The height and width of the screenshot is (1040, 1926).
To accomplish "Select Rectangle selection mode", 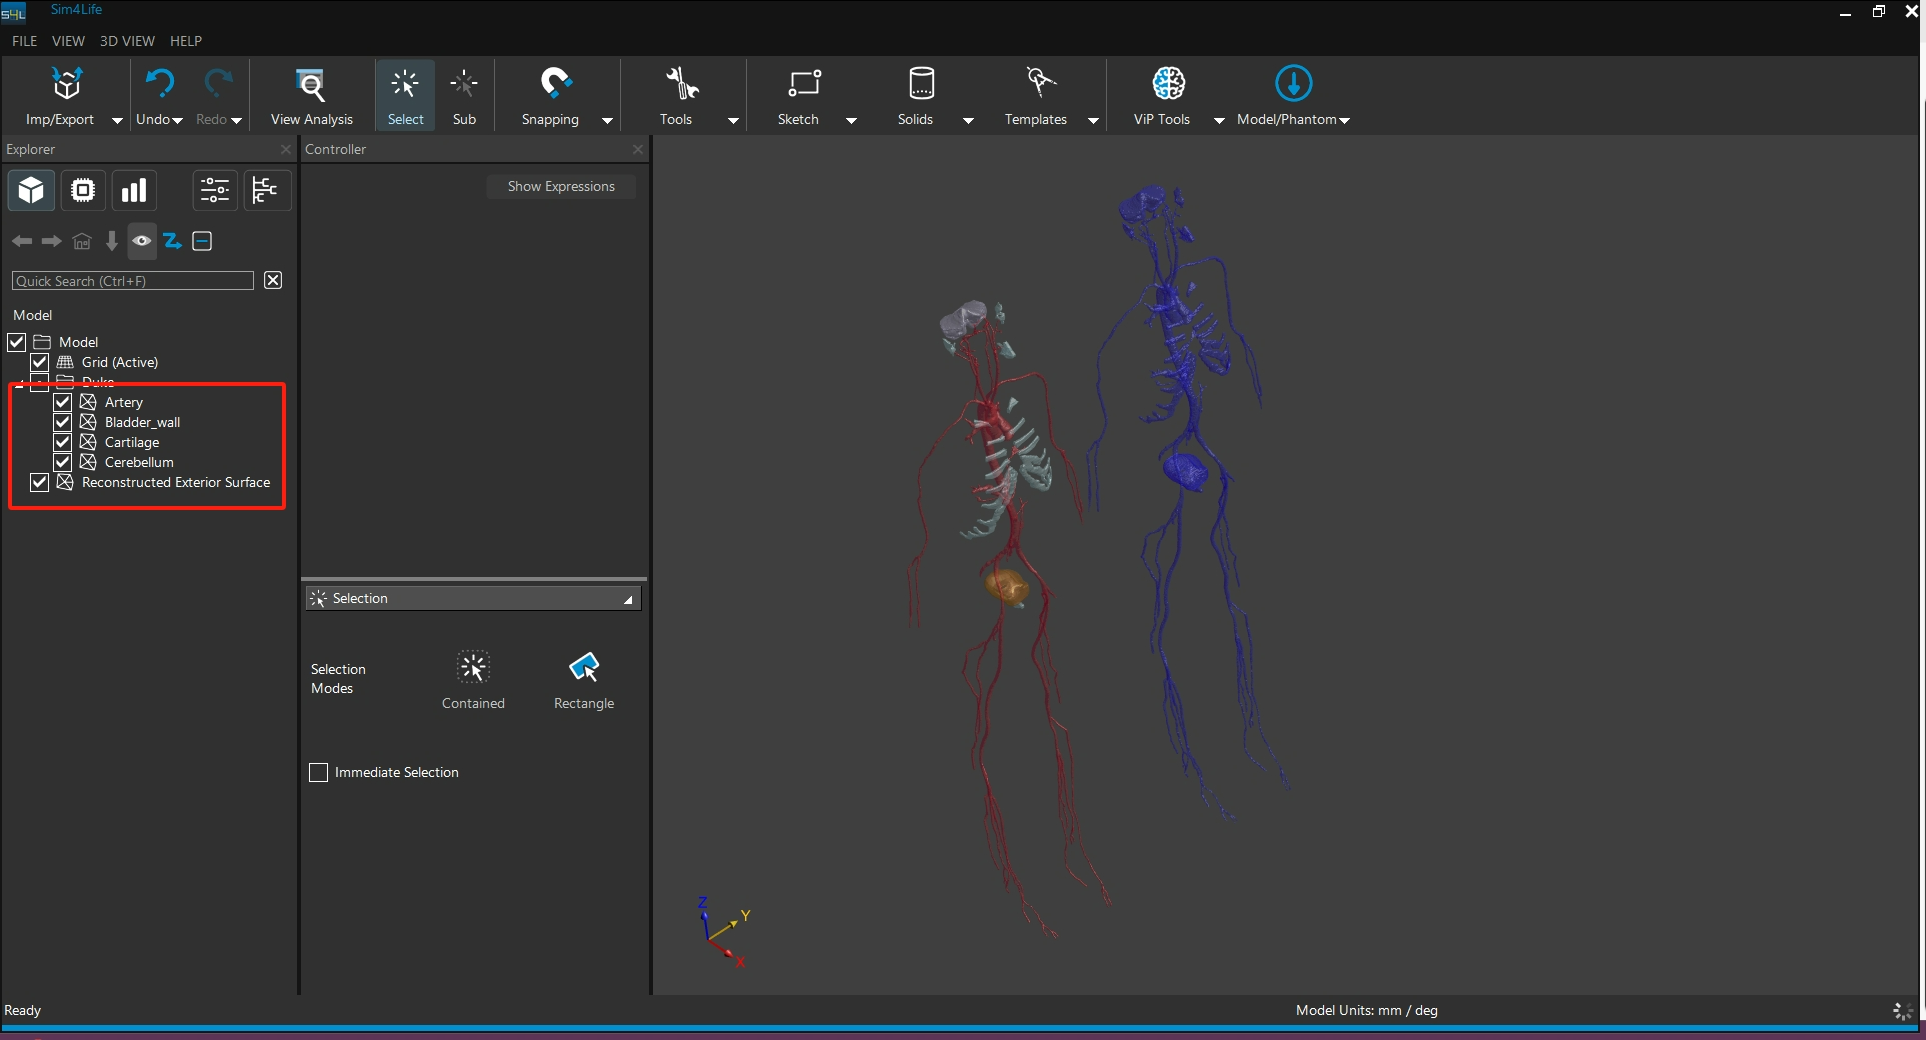I will [584, 668].
